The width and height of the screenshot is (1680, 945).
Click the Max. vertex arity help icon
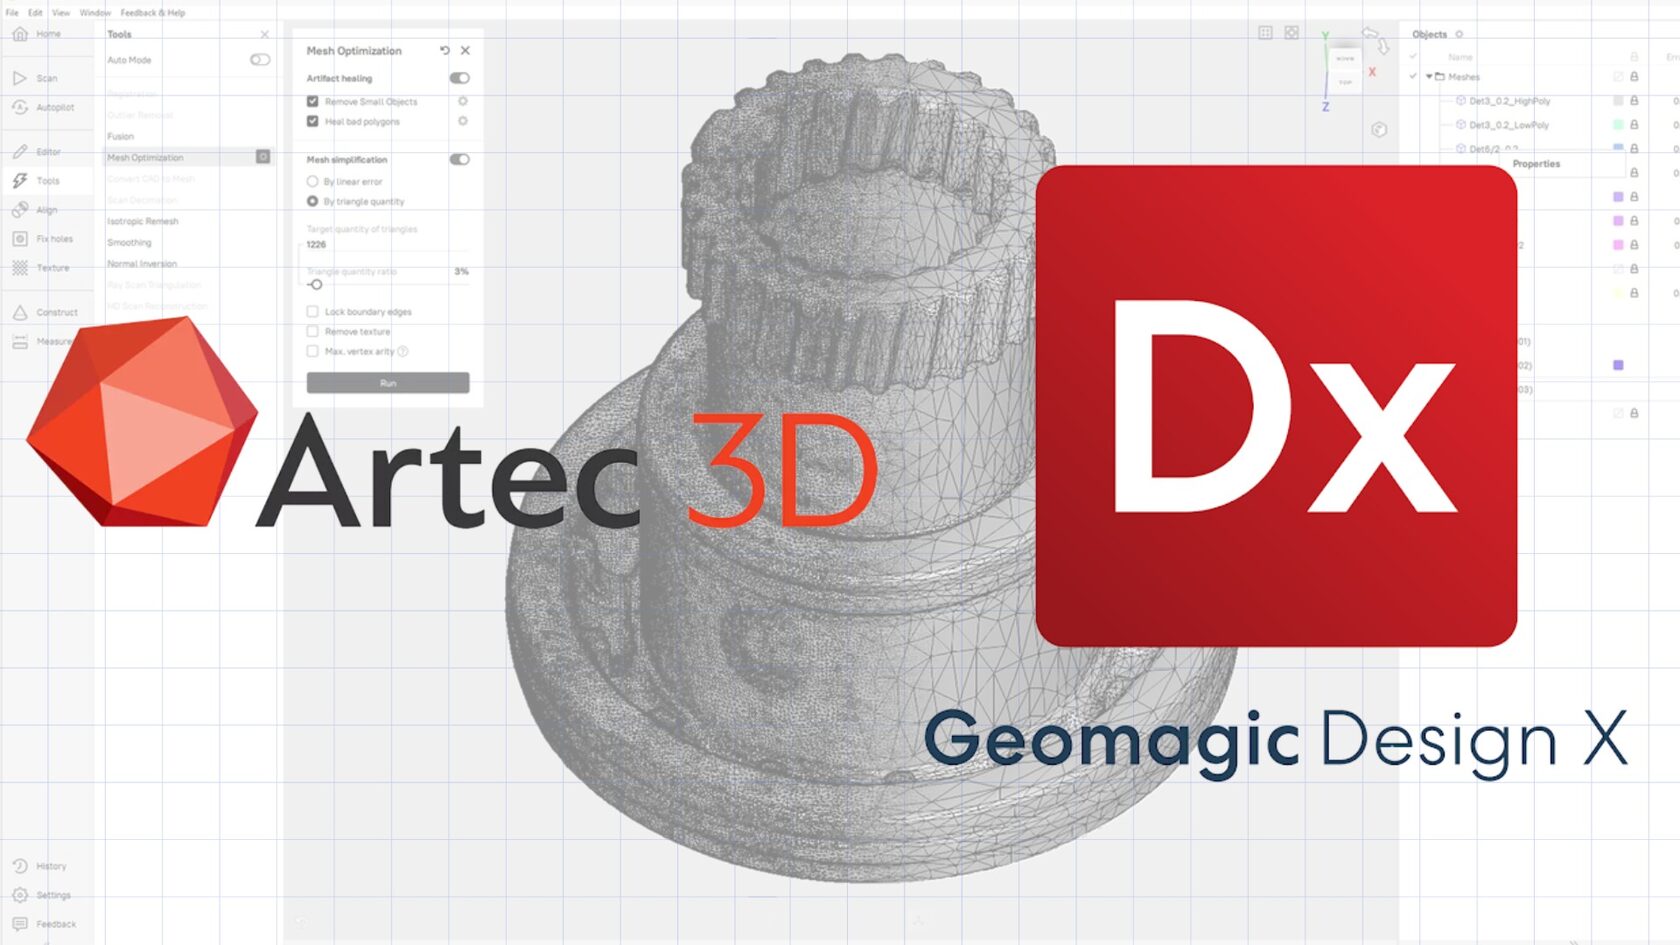click(403, 351)
